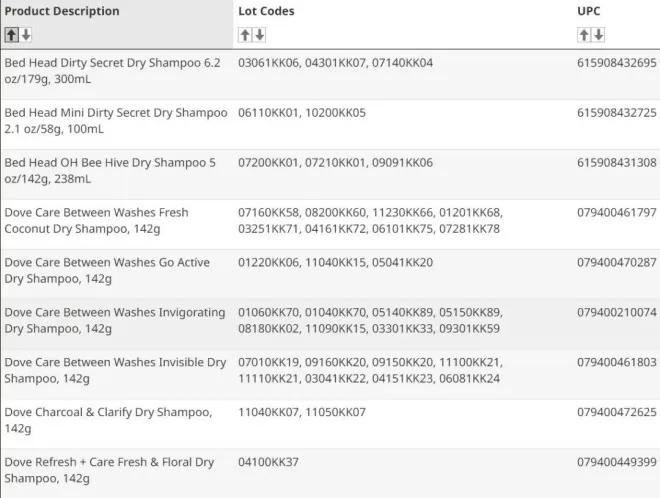Select Dove Refresh + Care Fresh & Floral row

(x=330, y=474)
